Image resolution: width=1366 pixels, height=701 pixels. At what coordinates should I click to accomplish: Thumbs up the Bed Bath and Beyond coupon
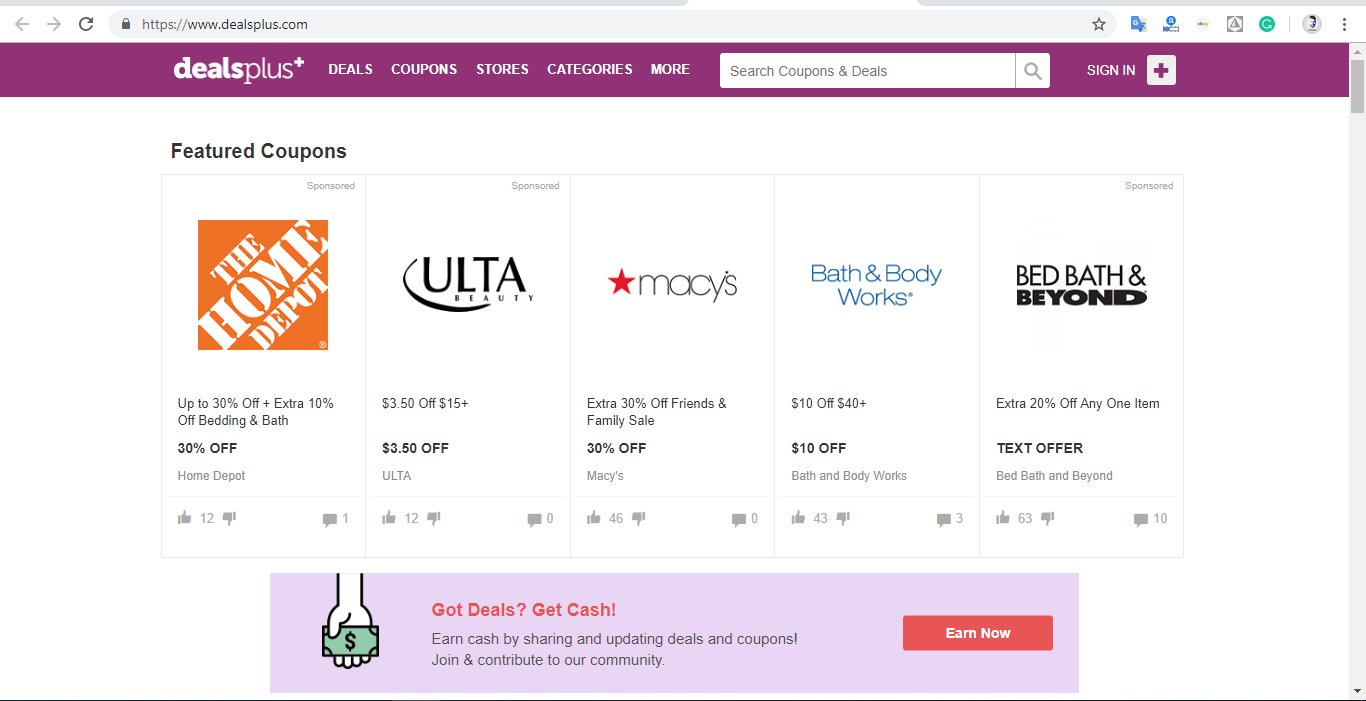tap(1003, 518)
